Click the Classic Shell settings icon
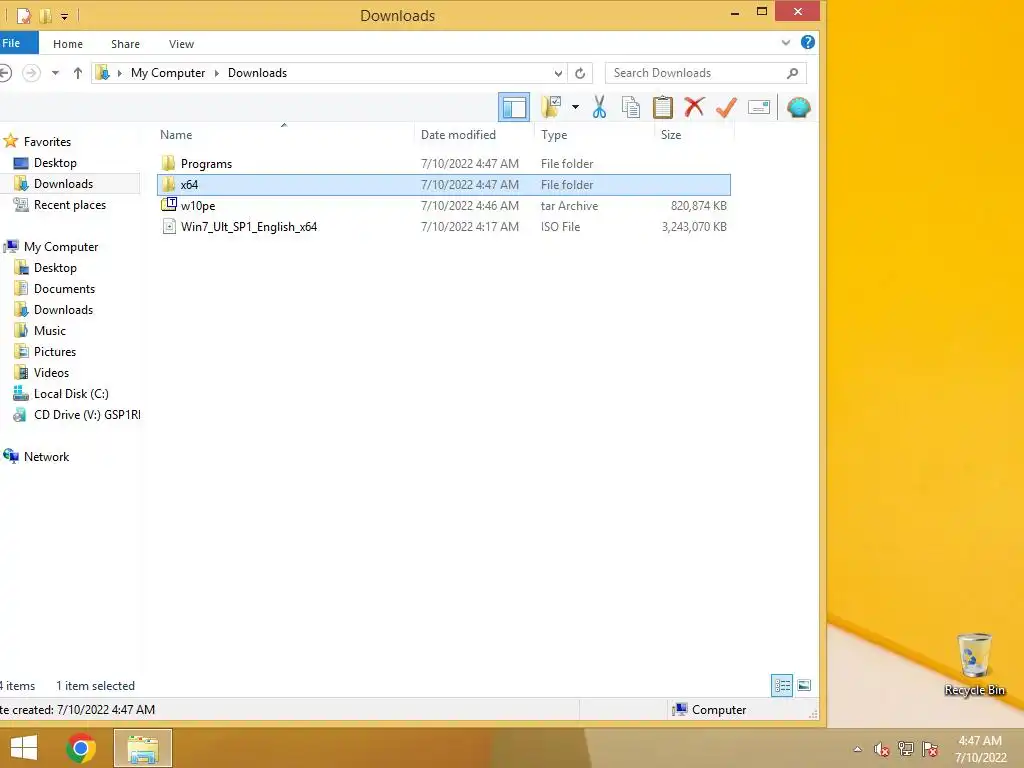 click(798, 107)
